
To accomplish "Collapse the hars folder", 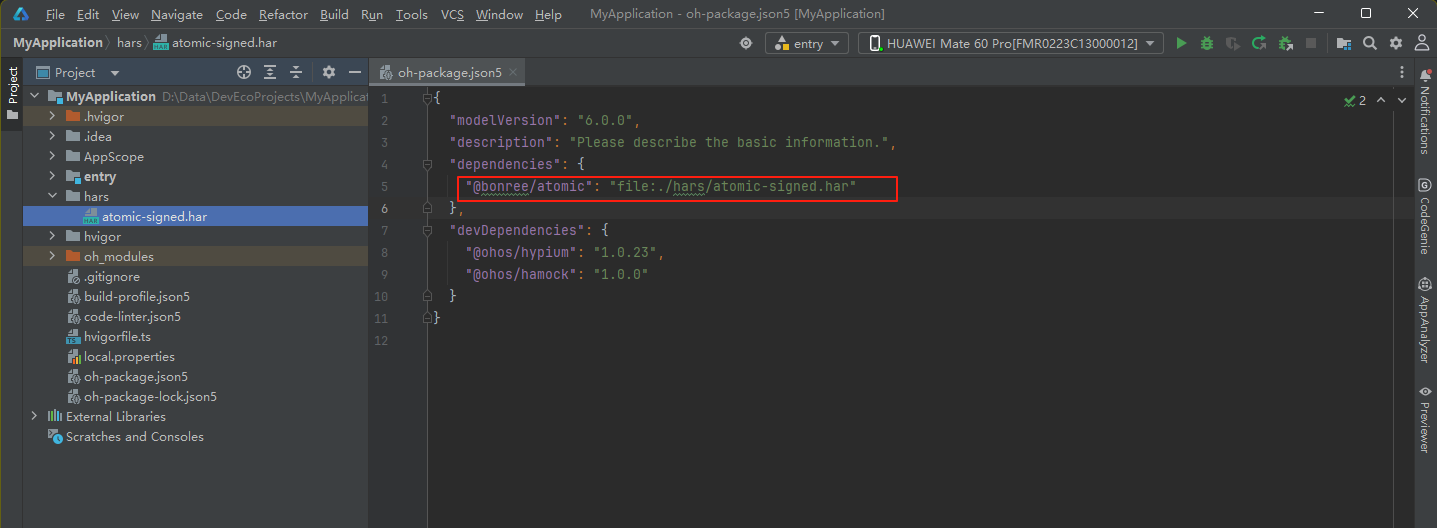I will point(52,197).
